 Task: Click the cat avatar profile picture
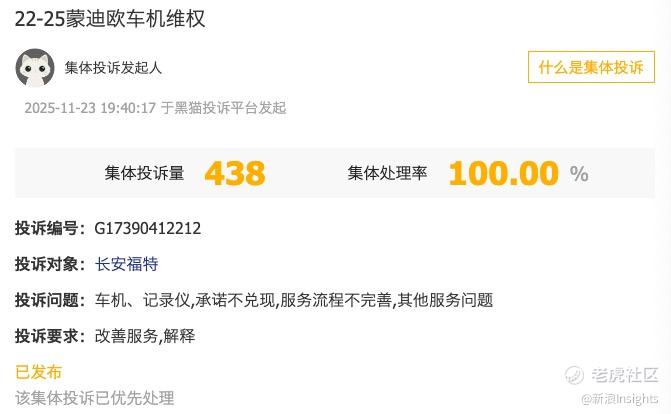point(35,68)
